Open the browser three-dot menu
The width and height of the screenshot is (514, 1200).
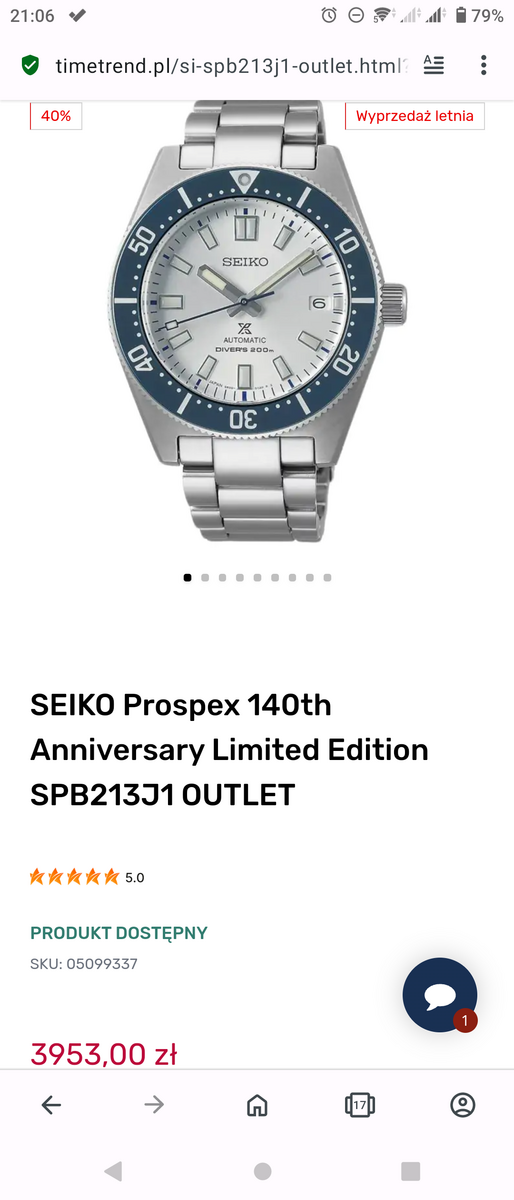[484, 66]
